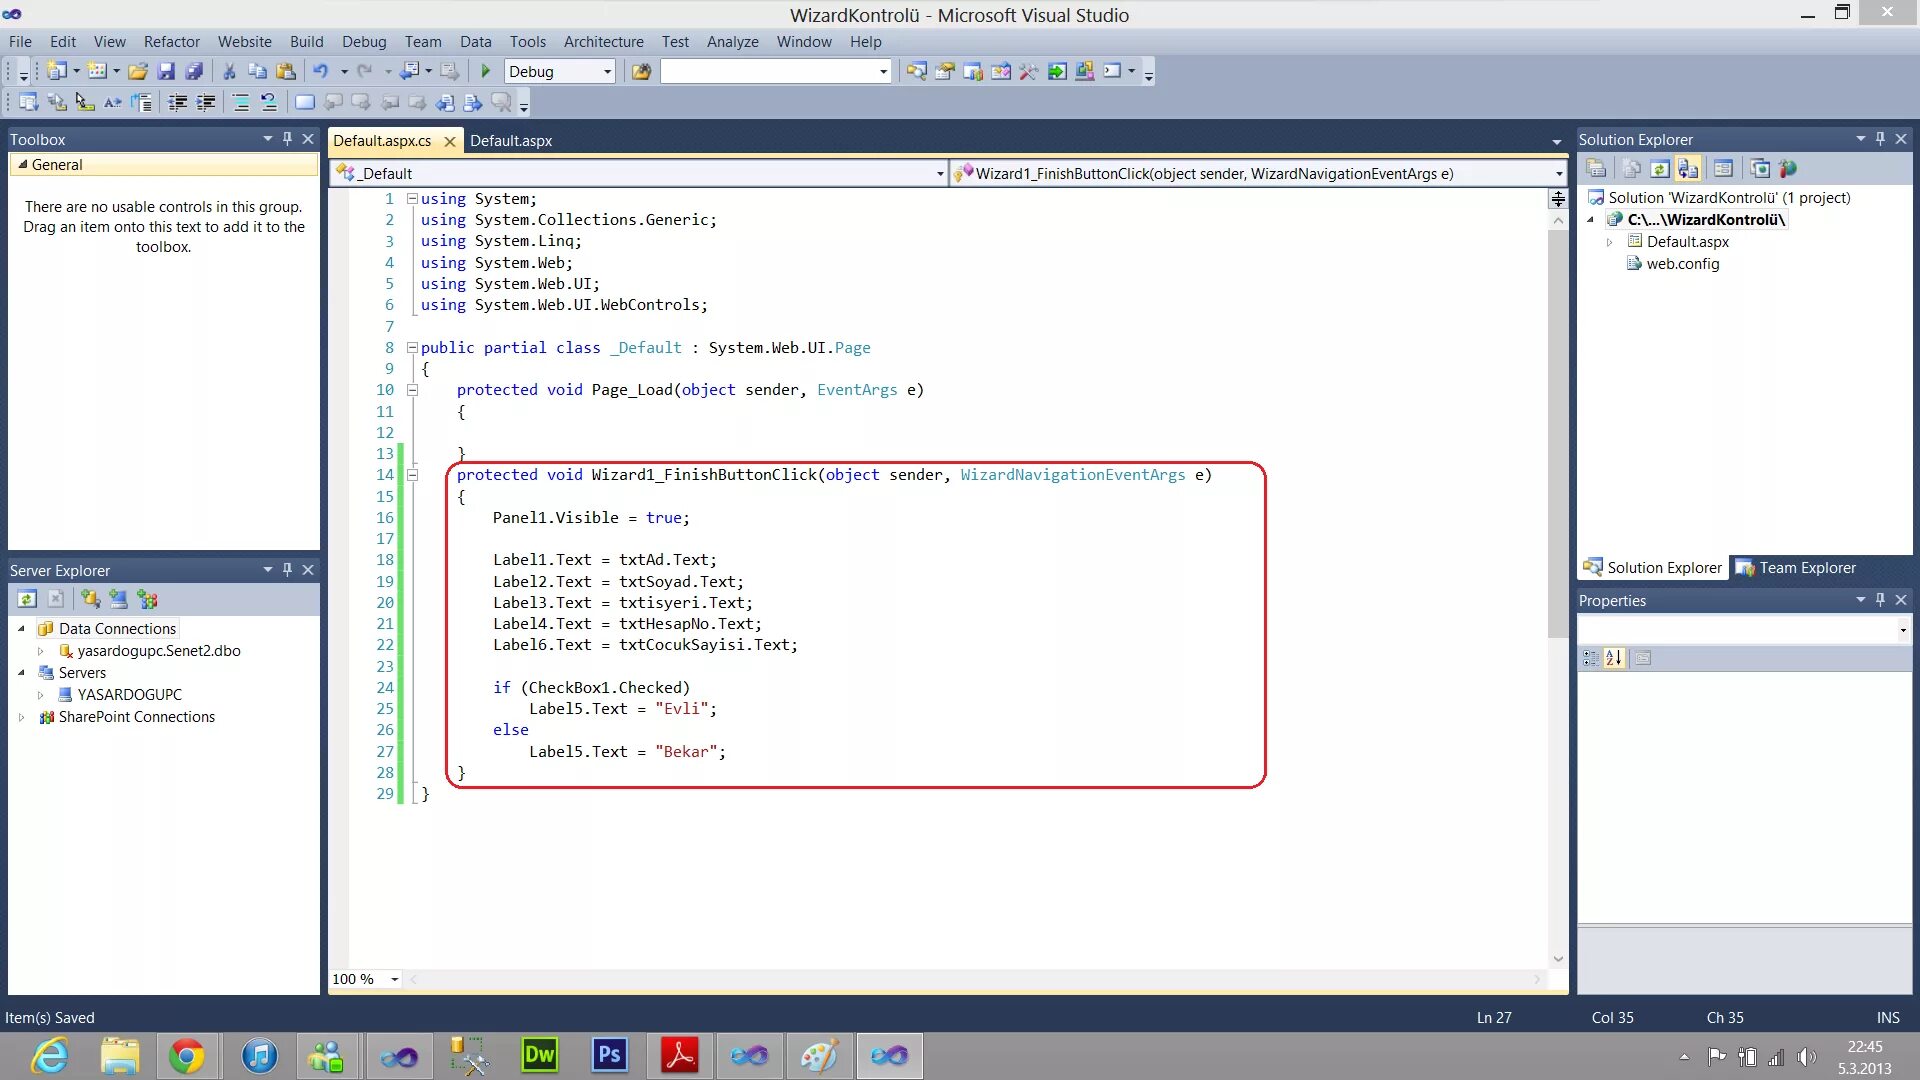Click the Save All toolbar icon
Image resolution: width=1920 pixels, height=1080 pixels.
[x=194, y=71]
